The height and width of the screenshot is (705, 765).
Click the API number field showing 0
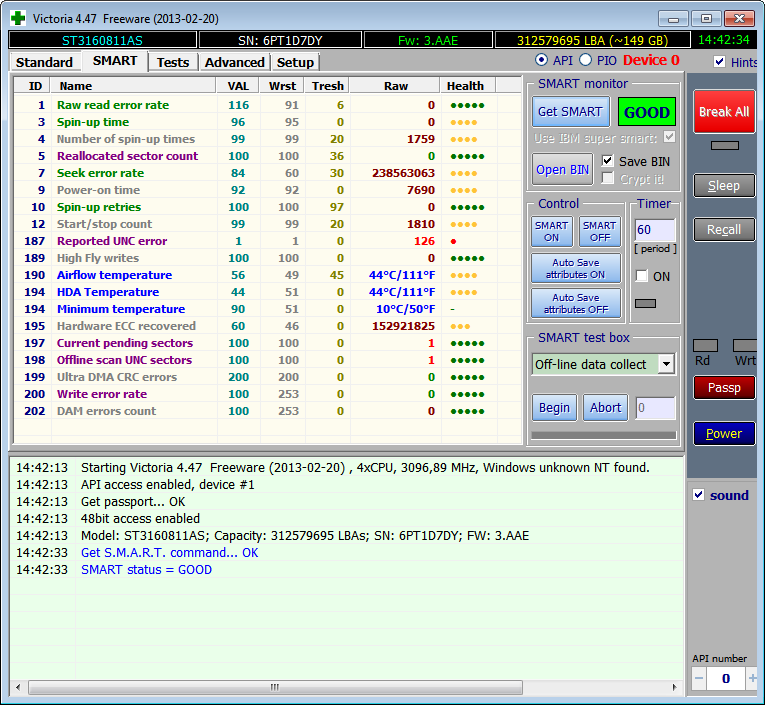coord(725,678)
